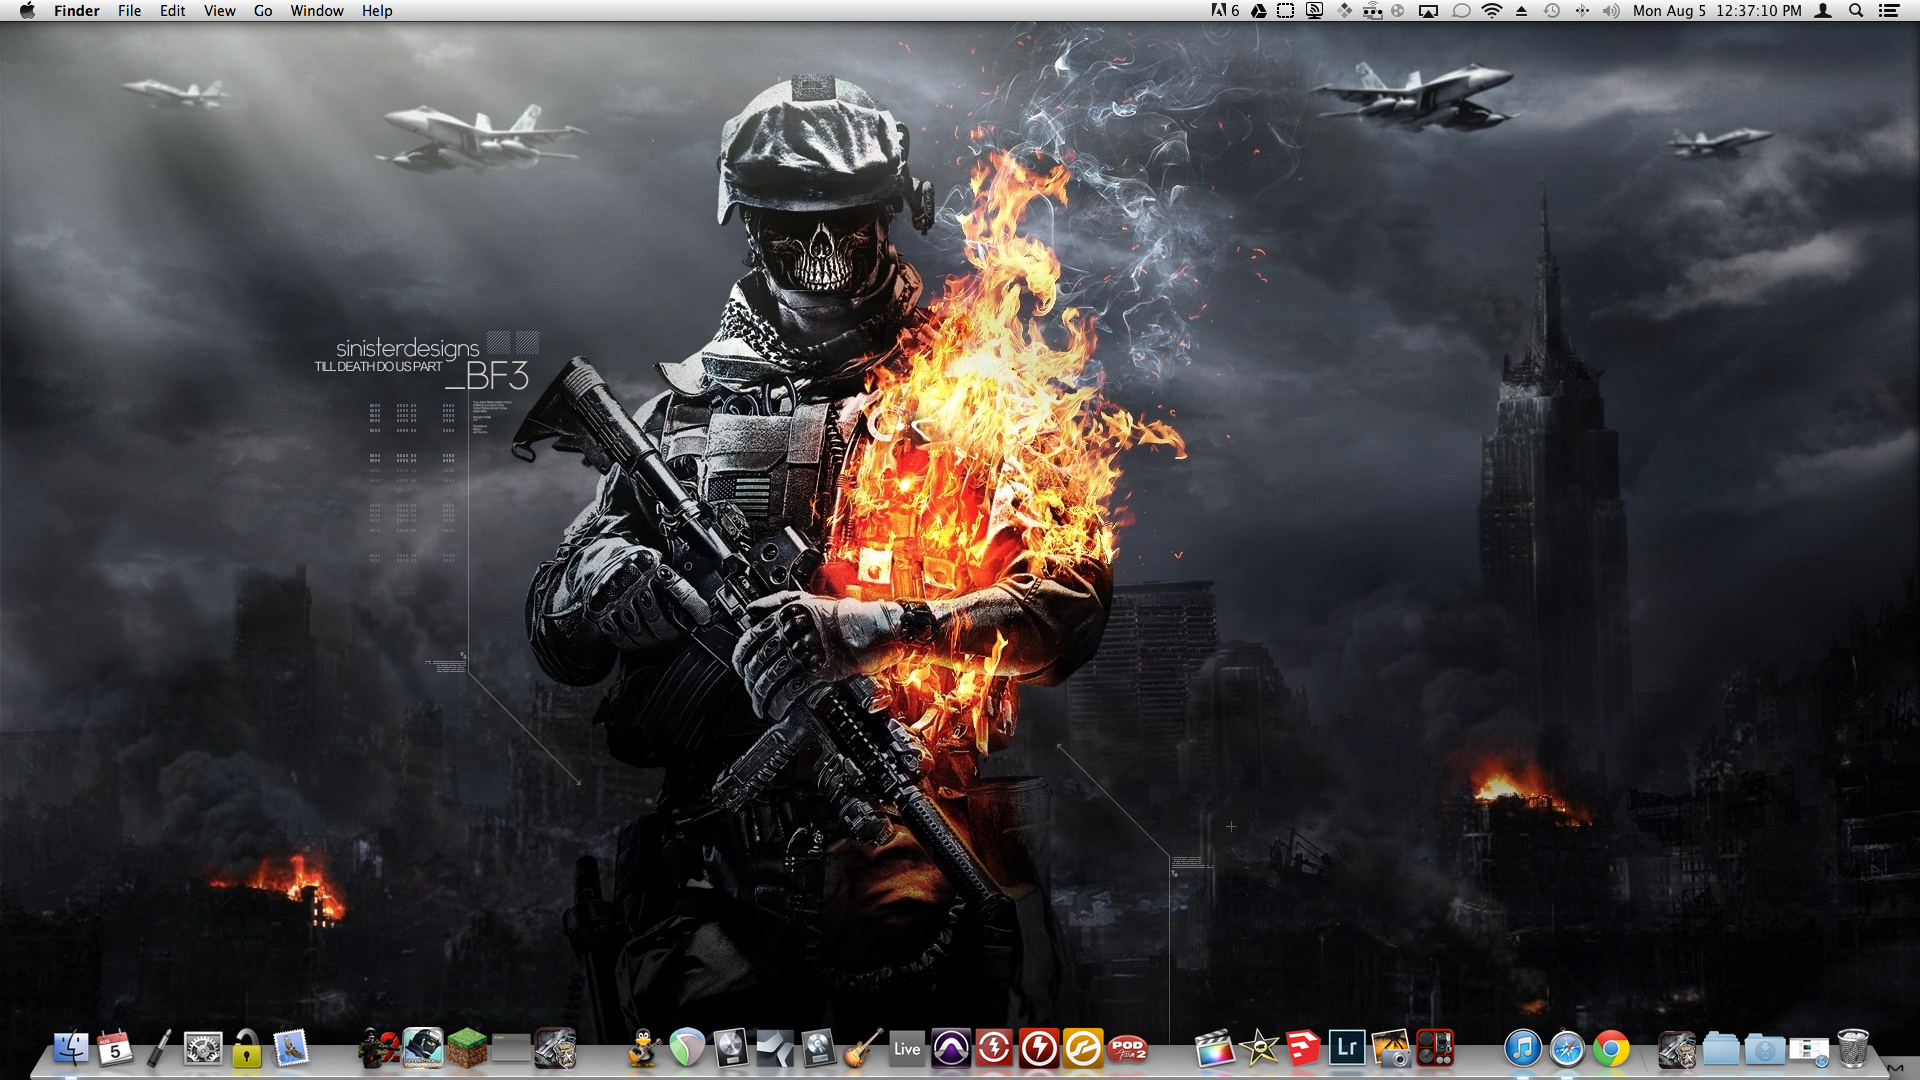Click the Mon Aug 5 clock display
The width and height of the screenshot is (1920, 1080).
1717,11
